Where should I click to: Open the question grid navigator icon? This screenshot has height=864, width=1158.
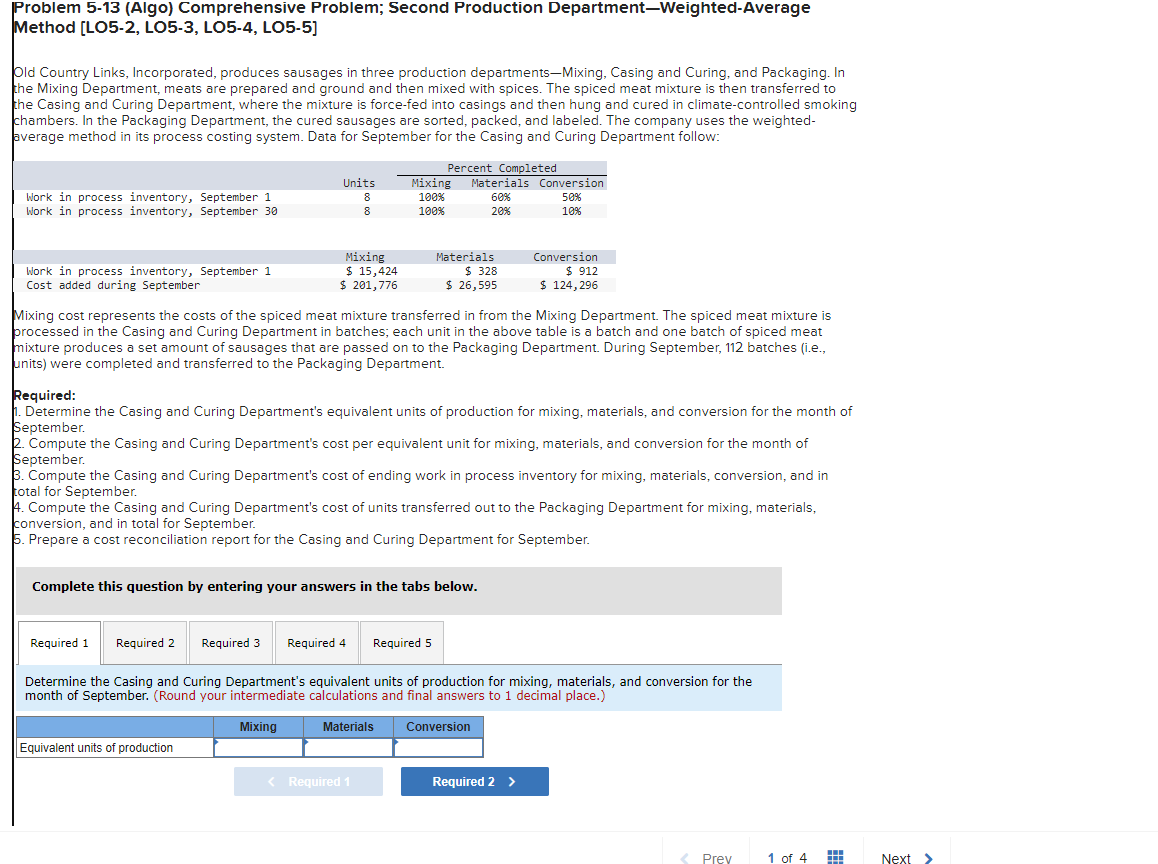[x=835, y=857]
